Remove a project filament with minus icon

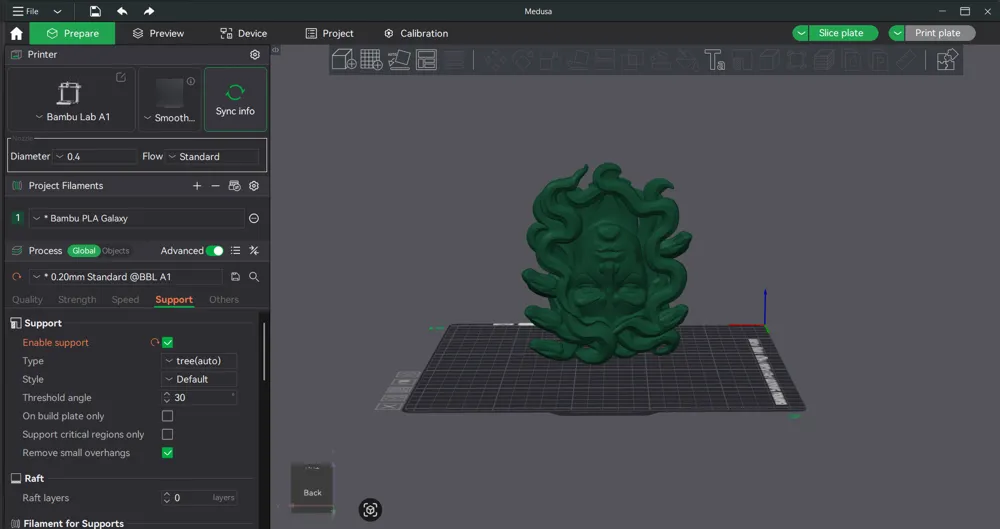216,186
